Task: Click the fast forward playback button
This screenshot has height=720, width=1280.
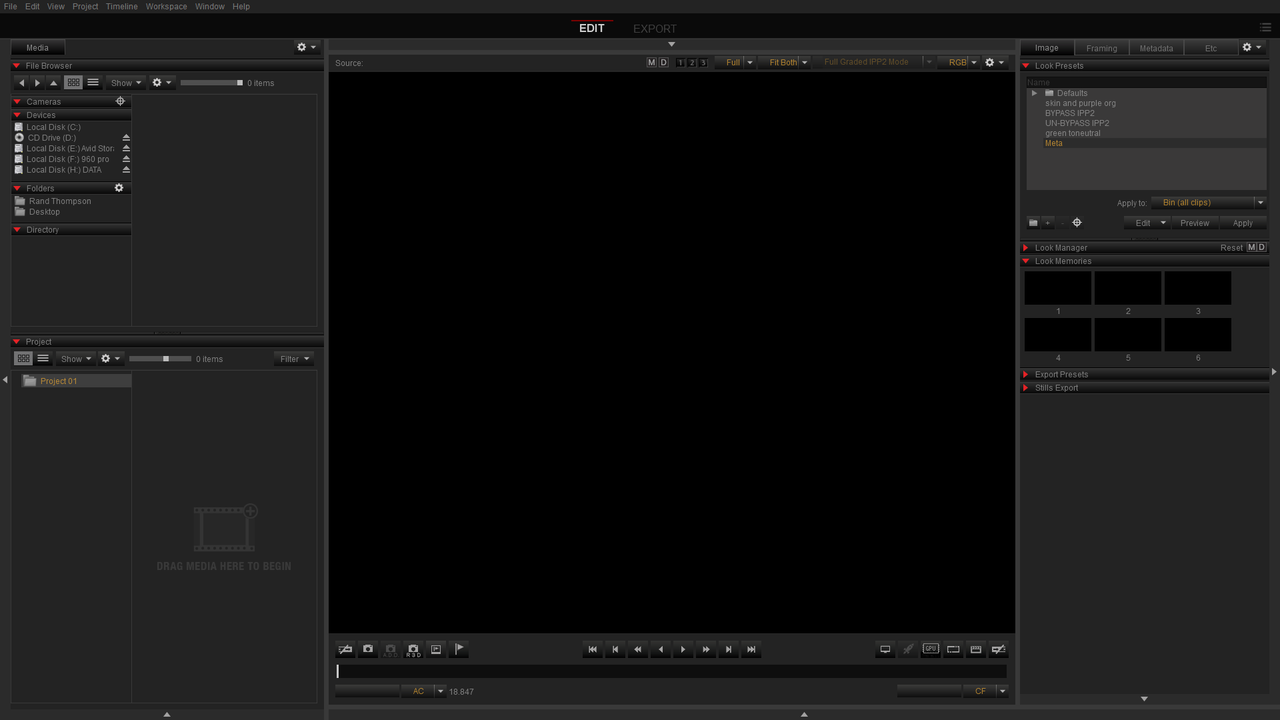Action: tap(706, 649)
